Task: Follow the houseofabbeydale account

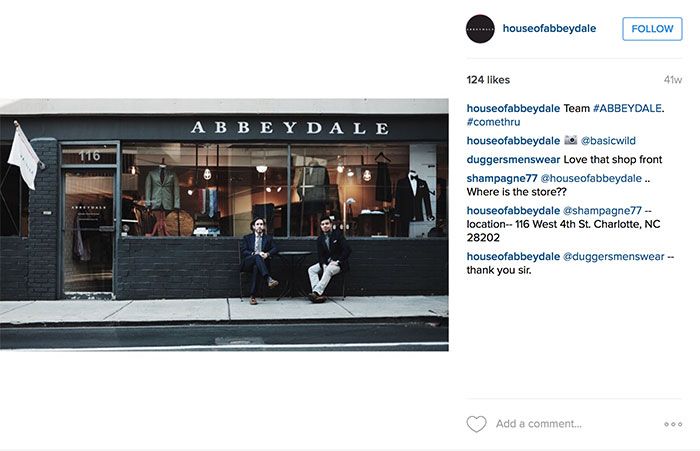Action: point(652,29)
